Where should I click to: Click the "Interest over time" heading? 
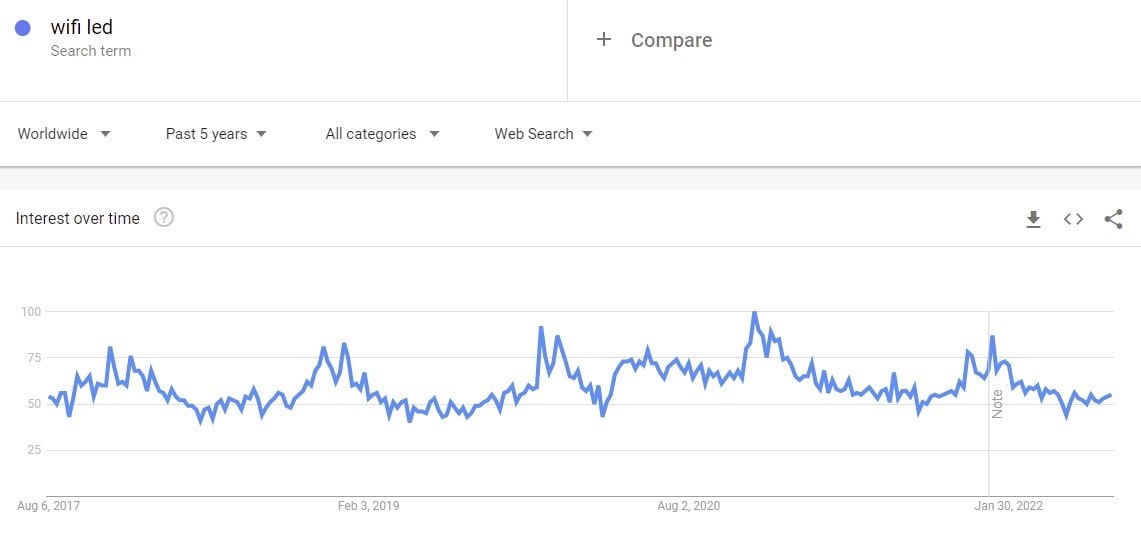pyautogui.click(x=78, y=219)
